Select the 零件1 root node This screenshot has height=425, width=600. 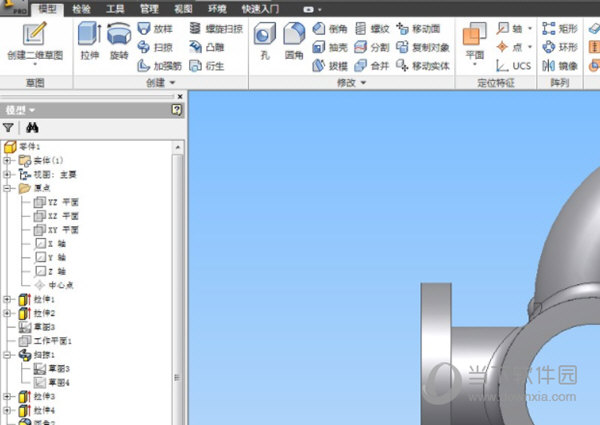[22, 147]
